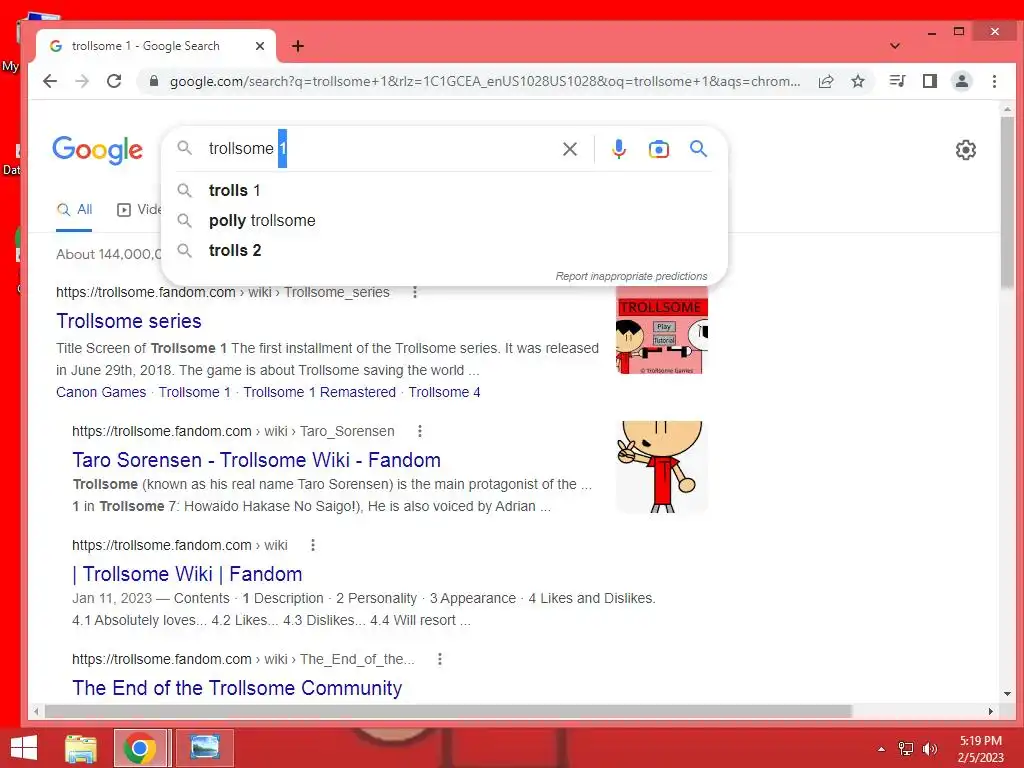Screen dimensions: 1024x768
Task: Open the clock showing 5:19 PM 2/5/2023
Action: [981, 749]
